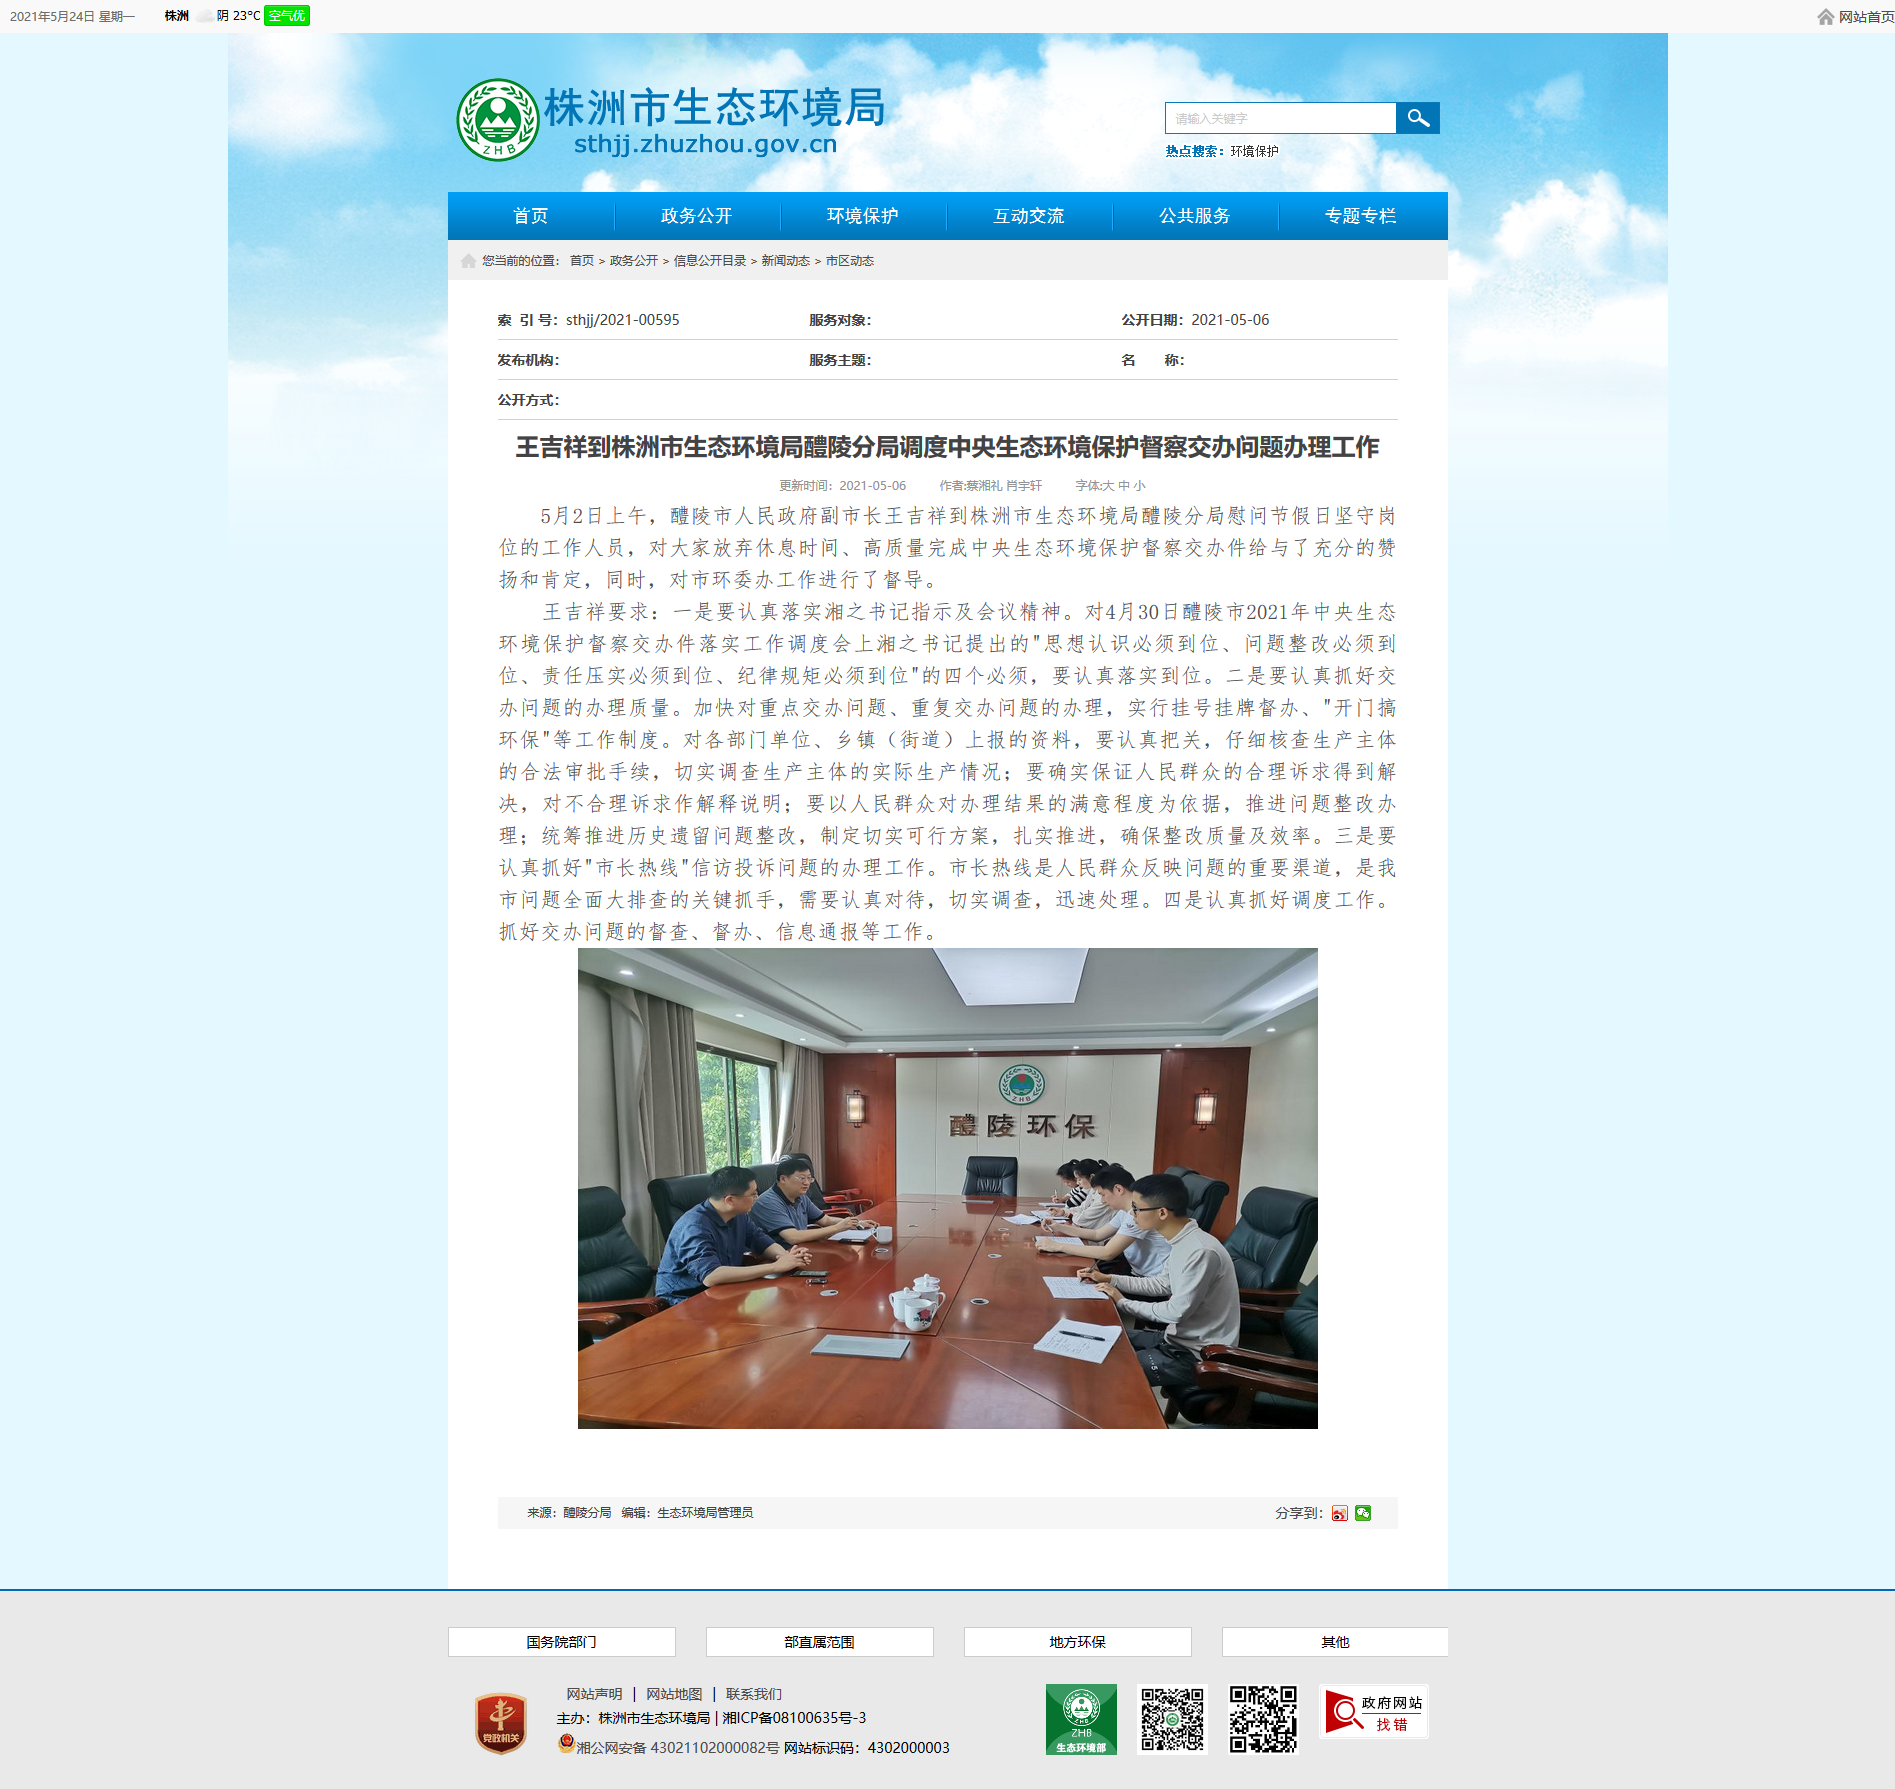Share the article to WeChat

pos(1363,1513)
